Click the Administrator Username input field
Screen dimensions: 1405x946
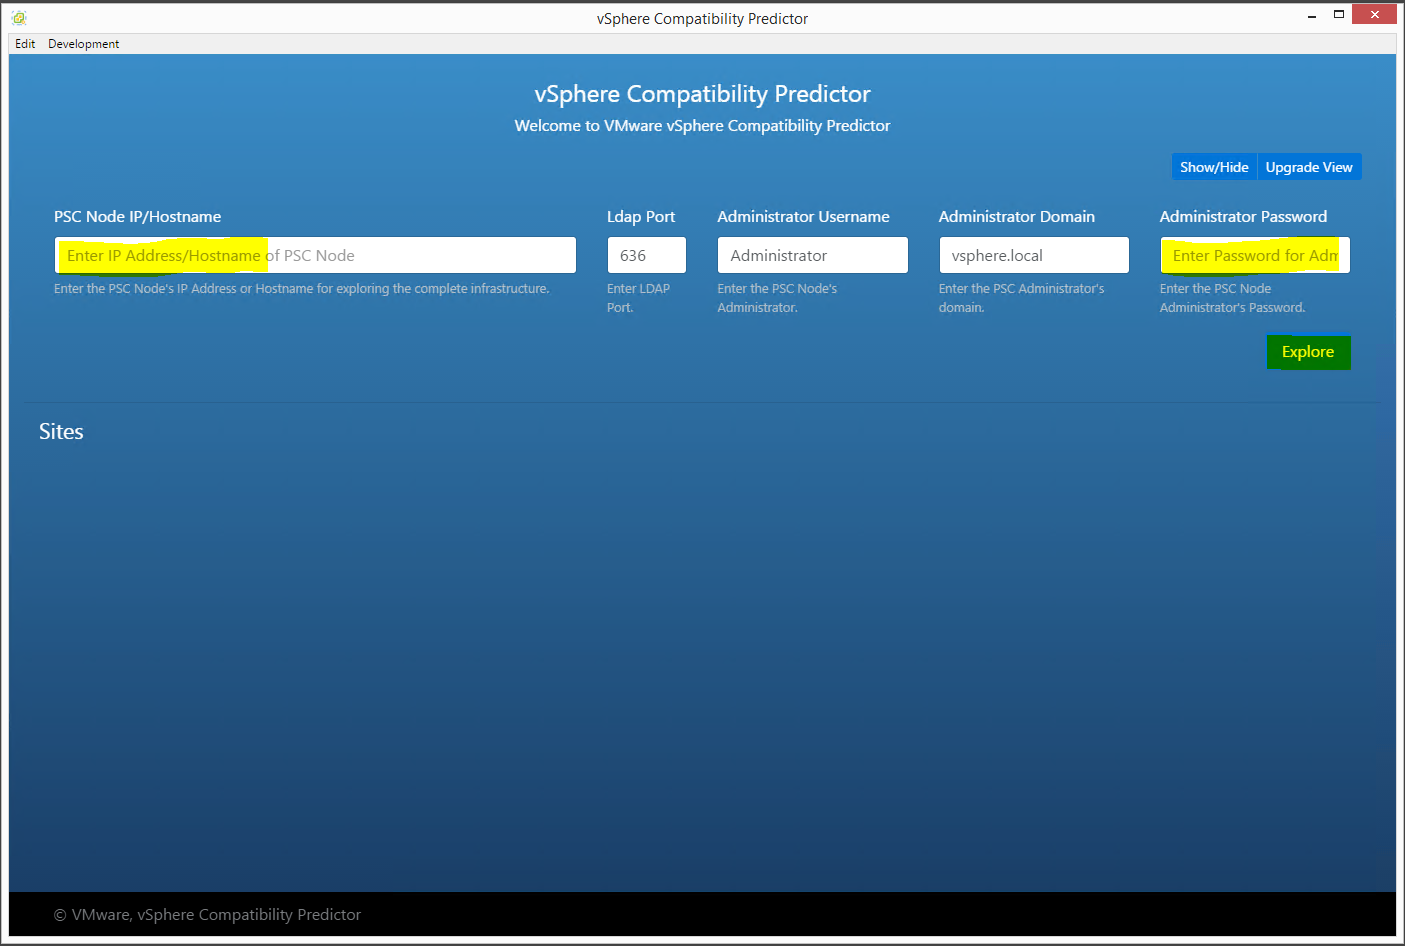[813, 255]
